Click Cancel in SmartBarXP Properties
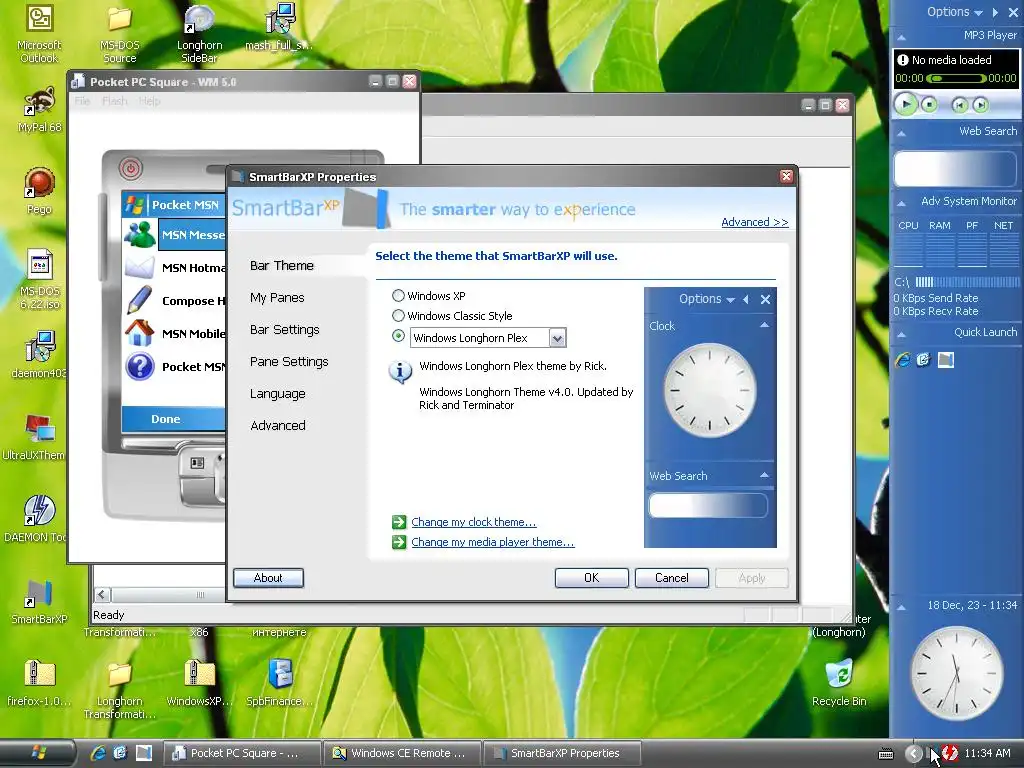 click(x=671, y=578)
